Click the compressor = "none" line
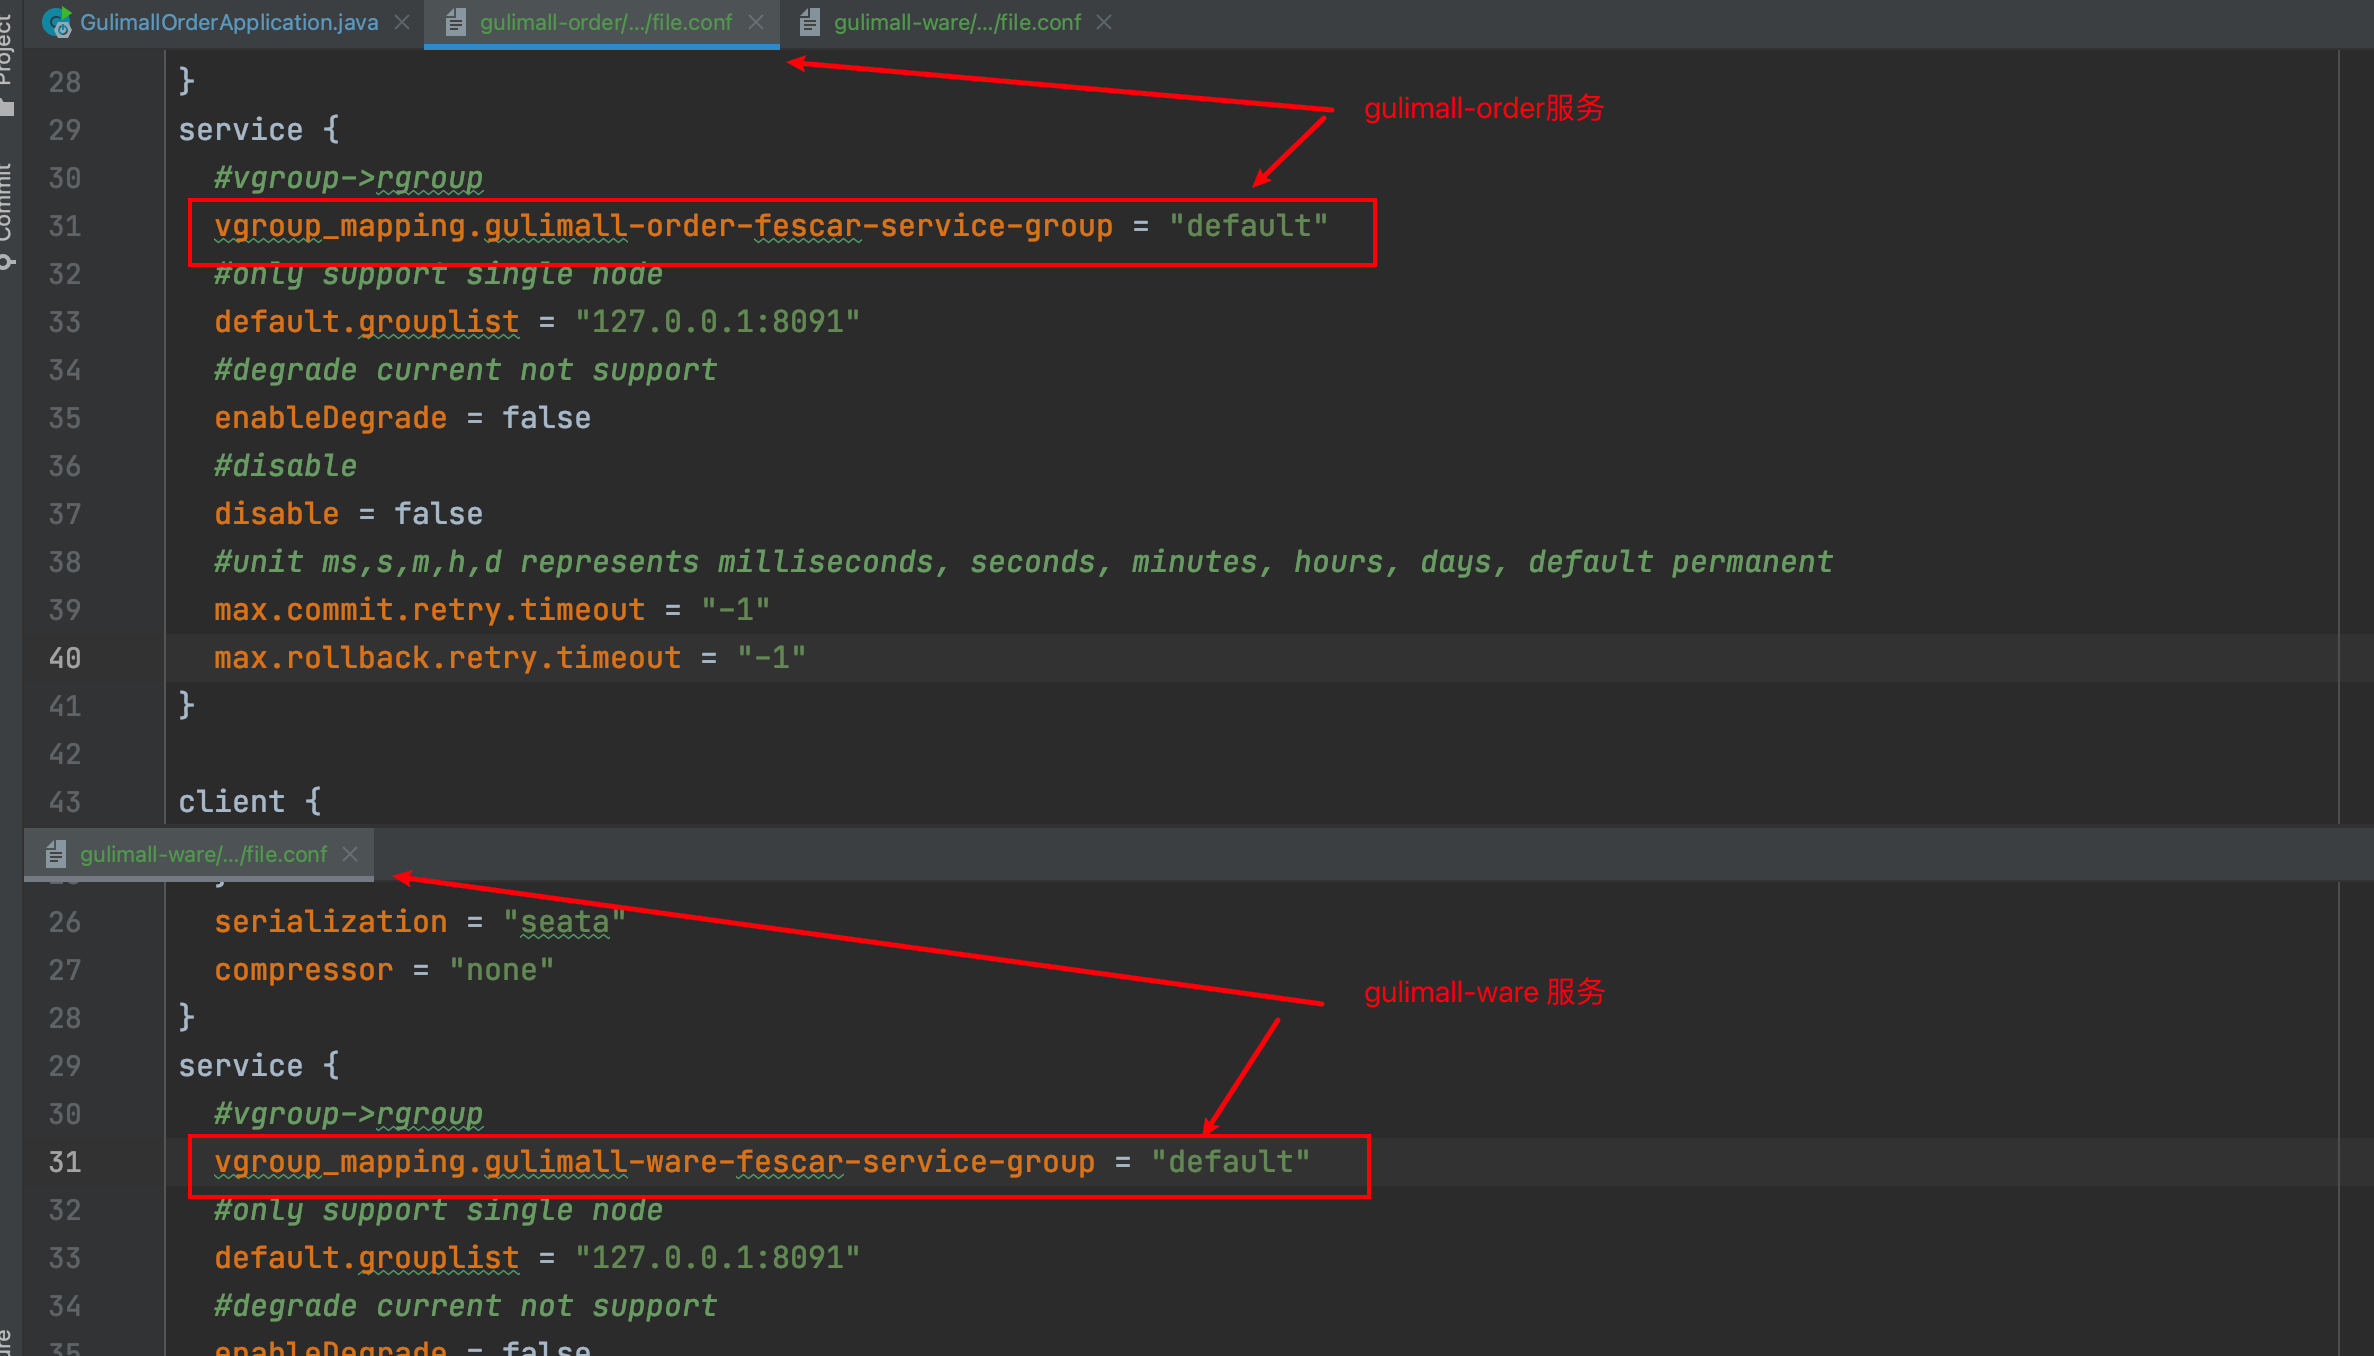The height and width of the screenshot is (1356, 2374). (x=384, y=970)
